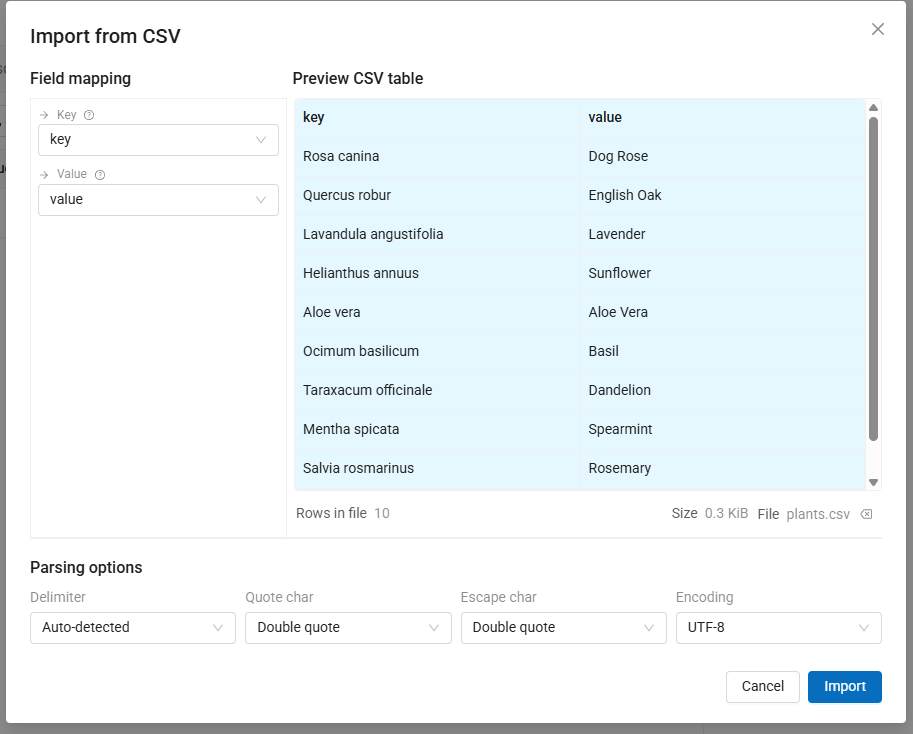Open the Key field mapping dropdown
The image size is (913, 734).
point(158,140)
